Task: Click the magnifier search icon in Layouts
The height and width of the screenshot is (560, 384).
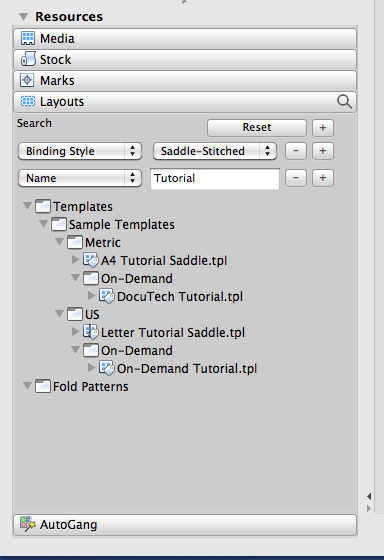Action: (x=344, y=101)
